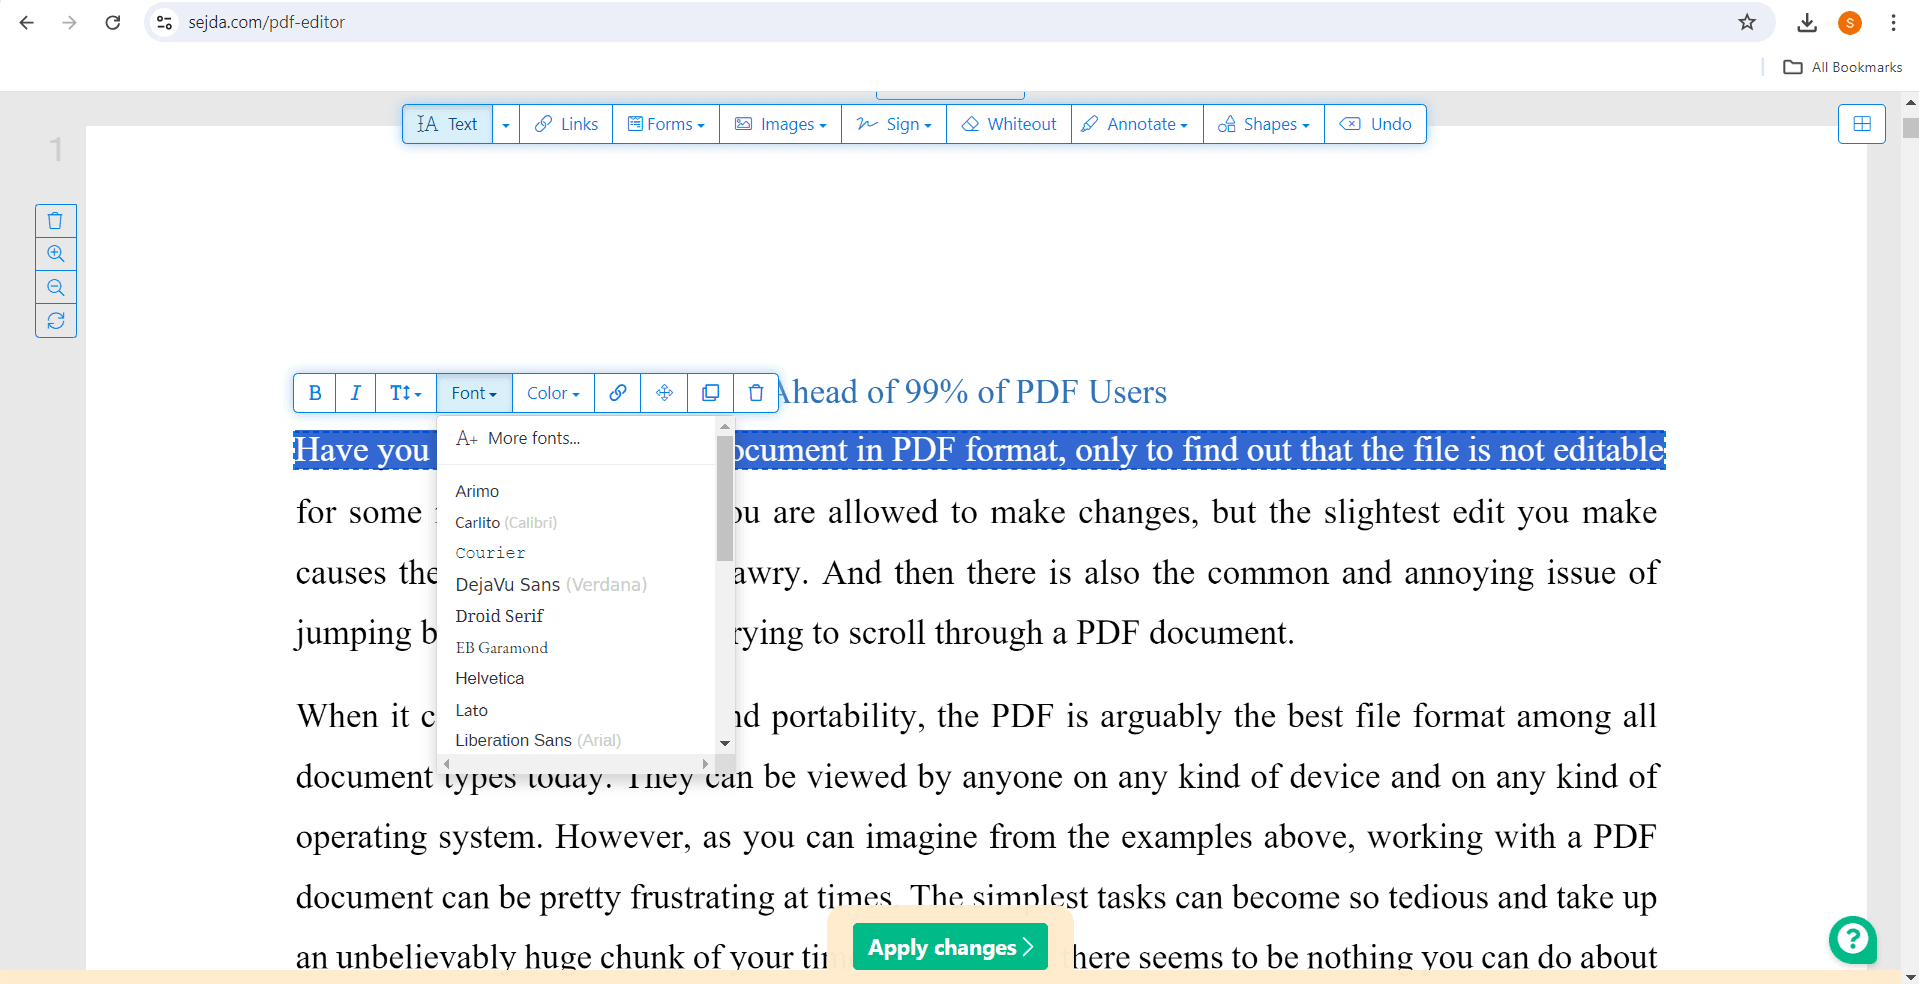Viewport: 1919px width, 984px height.
Task: Go forward in browser history
Action: (69, 22)
